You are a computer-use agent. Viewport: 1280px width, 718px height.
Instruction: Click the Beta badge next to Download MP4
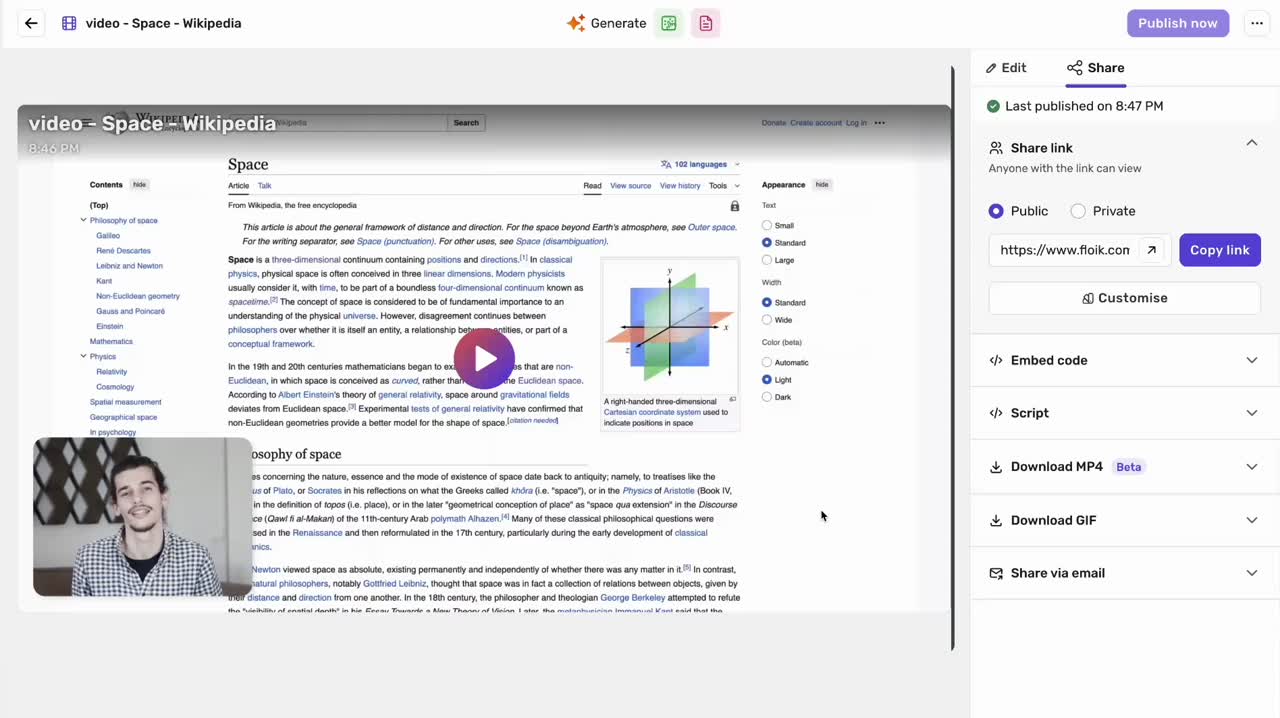[1129, 467]
